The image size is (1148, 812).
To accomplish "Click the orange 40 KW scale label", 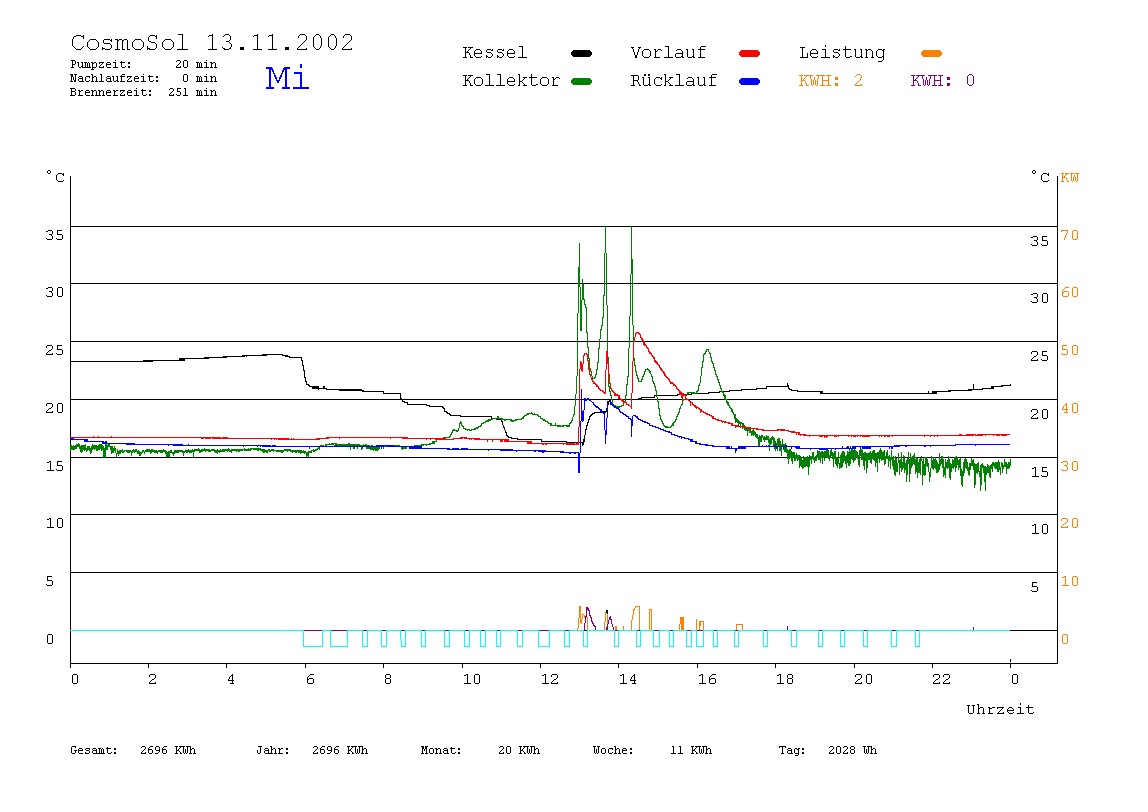I will (1070, 409).
